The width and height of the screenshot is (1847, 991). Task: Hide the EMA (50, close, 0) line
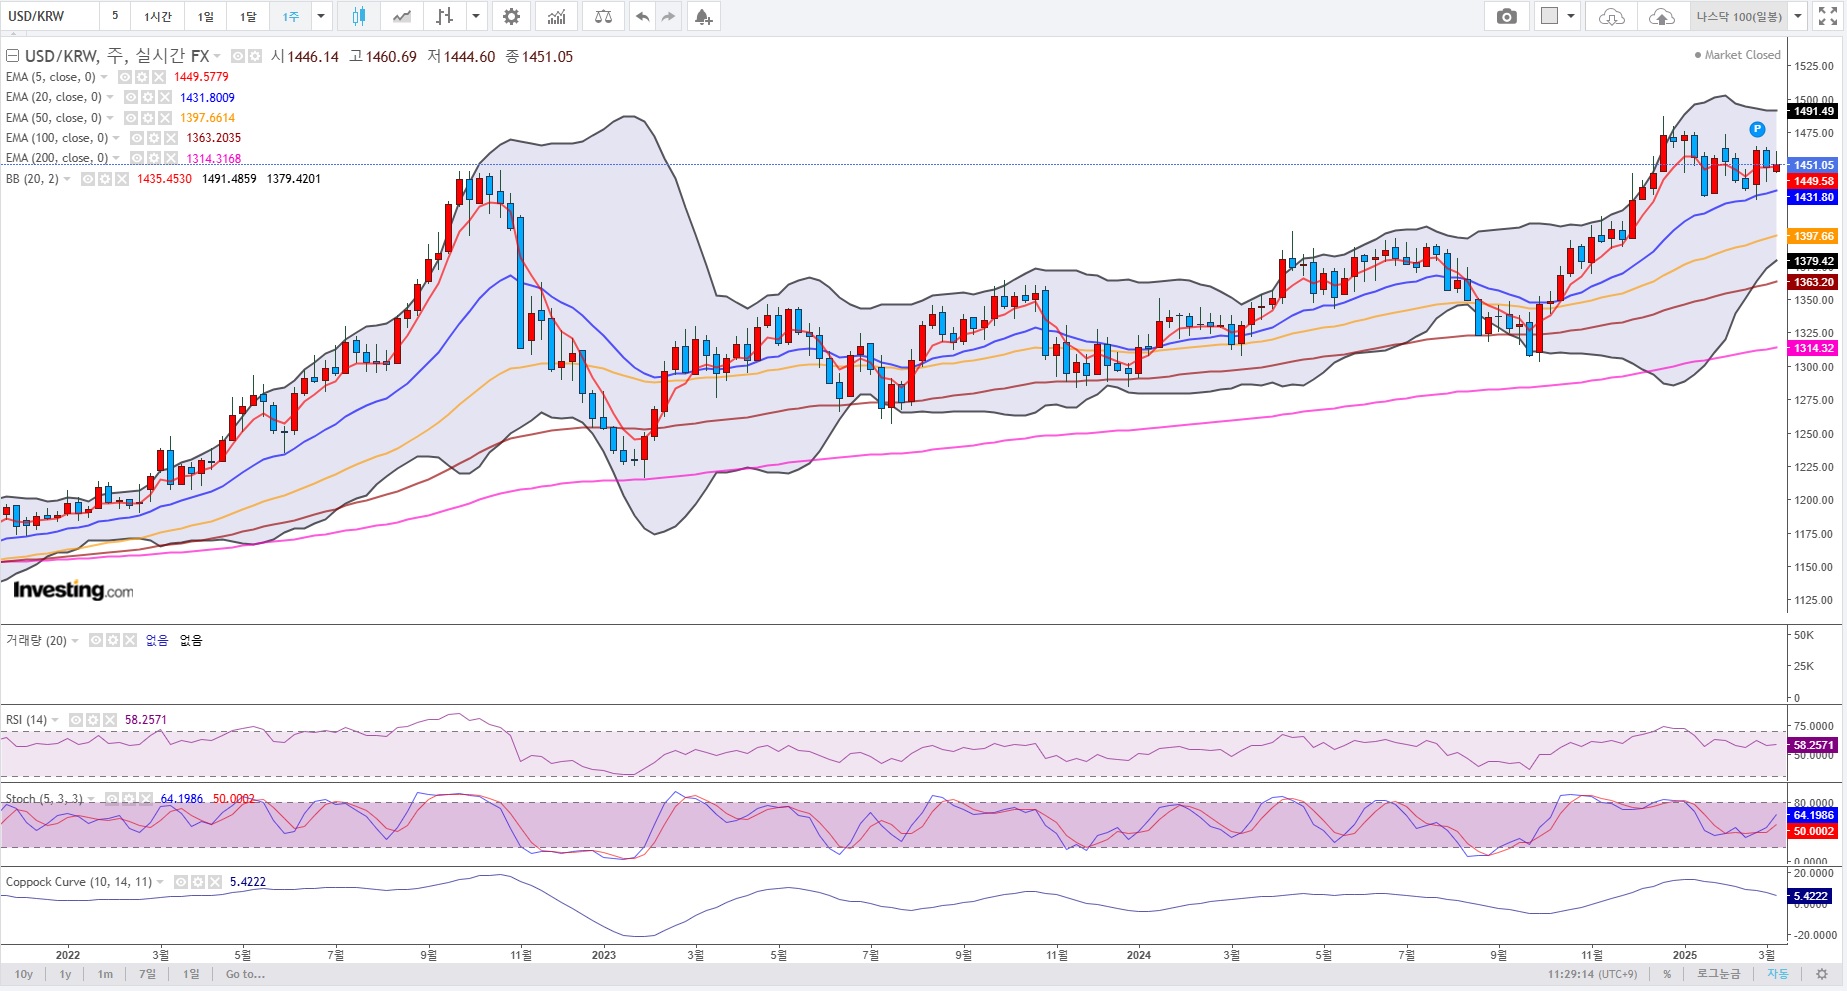pyautogui.click(x=131, y=118)
